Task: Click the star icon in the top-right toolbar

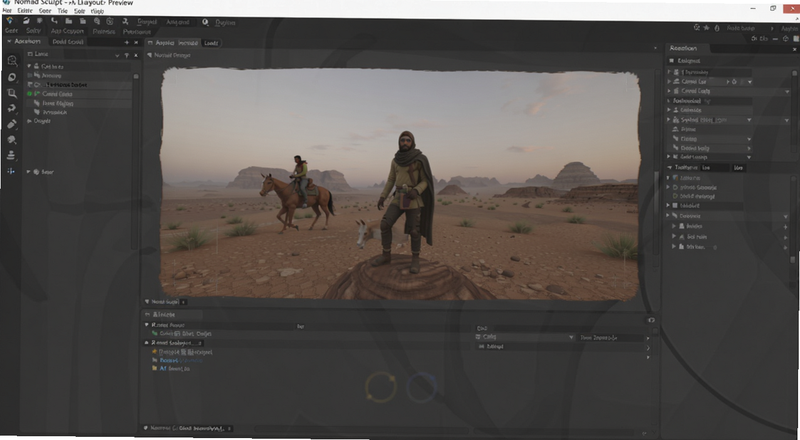Action: 707,28
